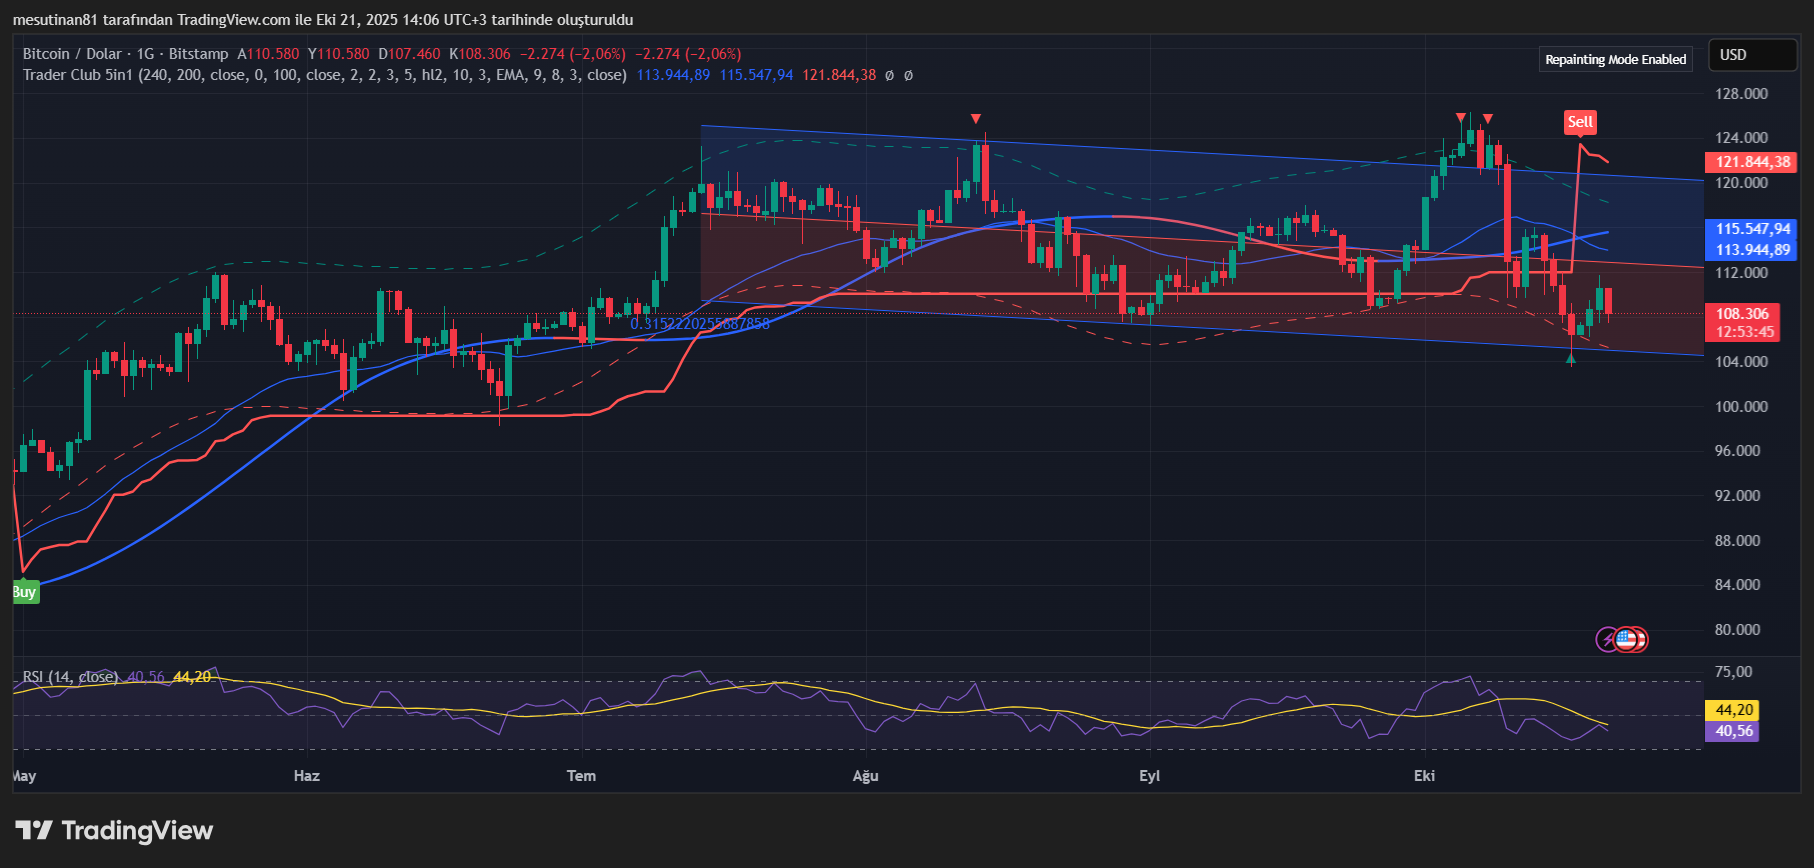Click the purple 40,56 RSI axis label

[1734, 731]
